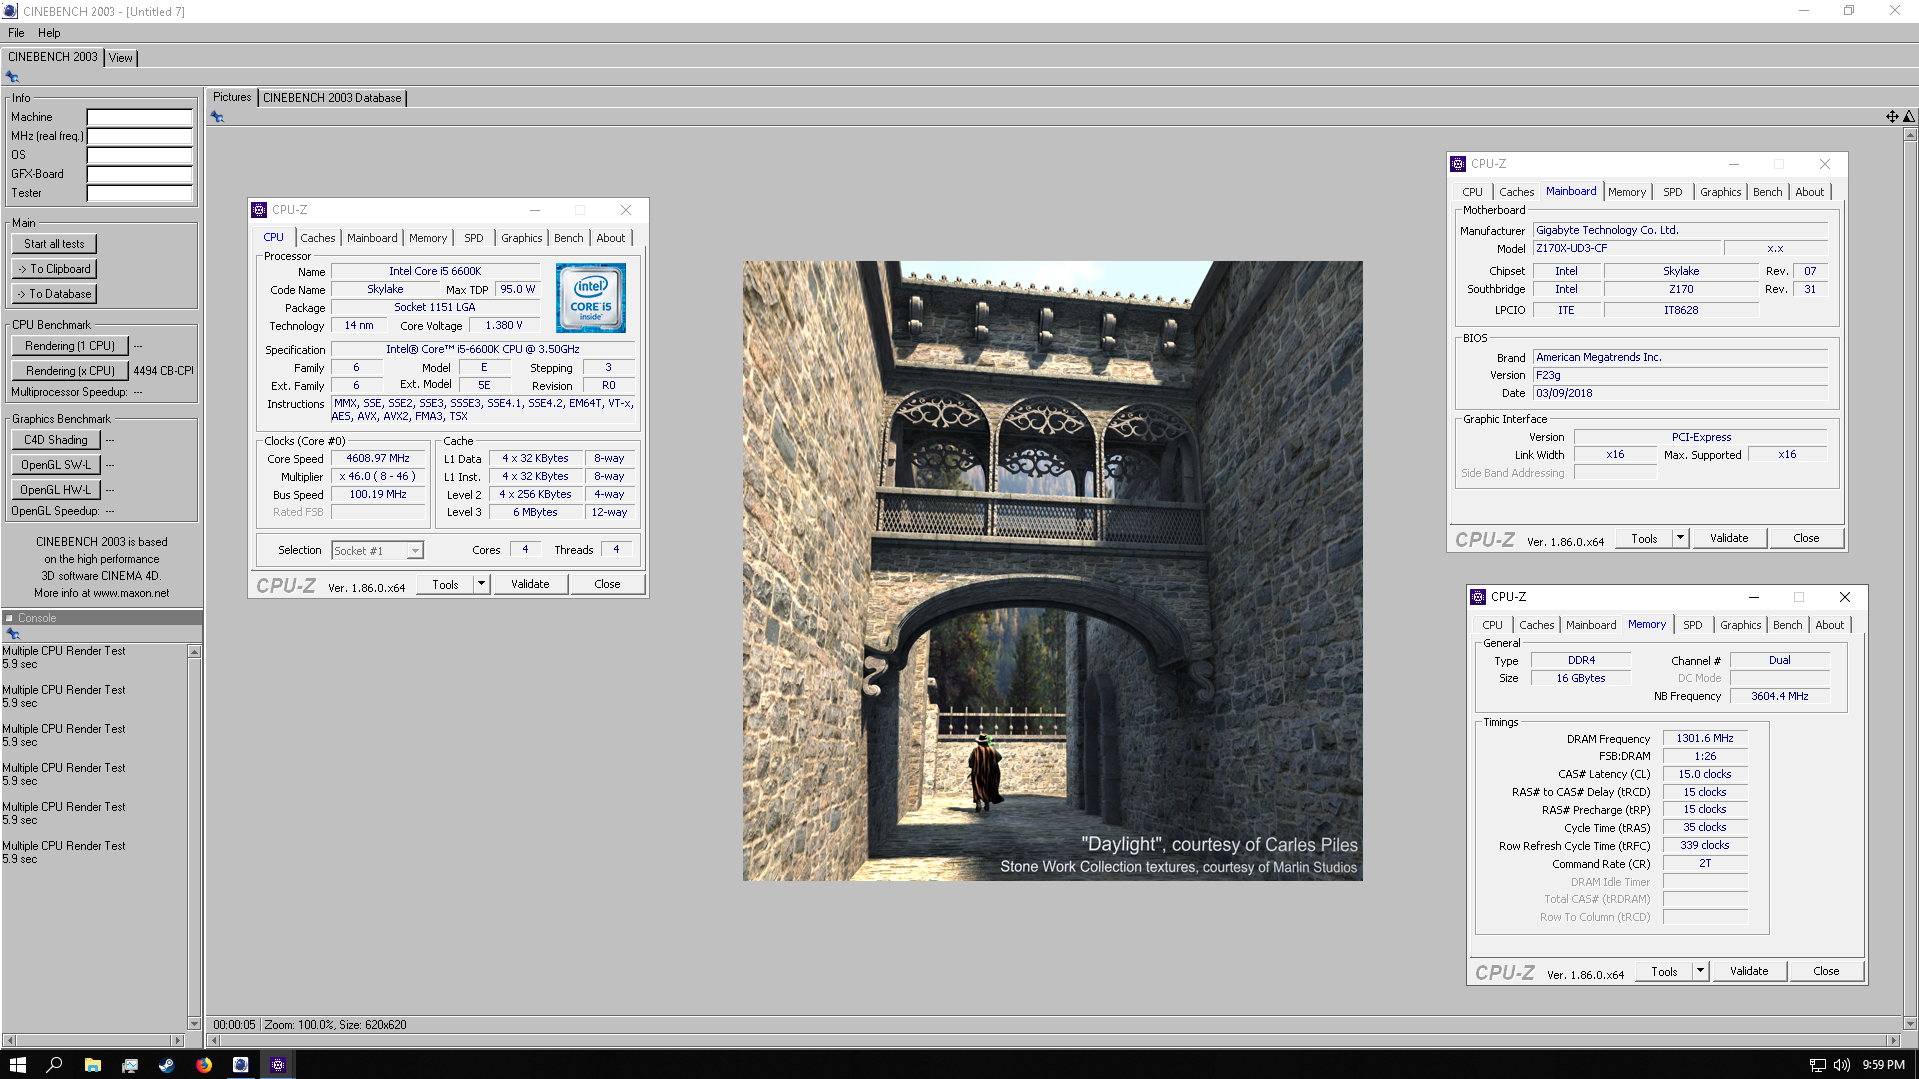This screenshot has height=1079, width=1919.
Task: Click the picture viewer horizontal scrollbar right arrow
Action: click(x=1892, y=1041)
